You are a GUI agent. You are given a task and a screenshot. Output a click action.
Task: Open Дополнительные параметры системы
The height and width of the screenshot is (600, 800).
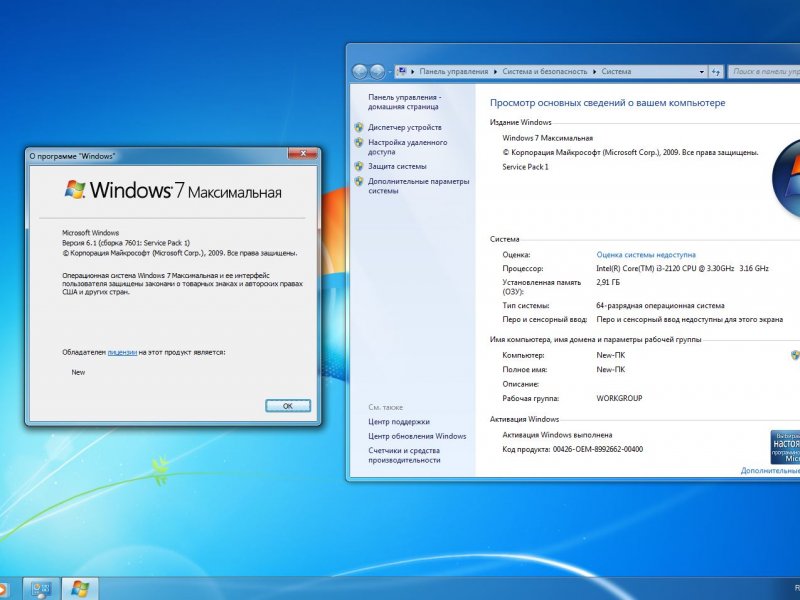(x=418, y=186)
